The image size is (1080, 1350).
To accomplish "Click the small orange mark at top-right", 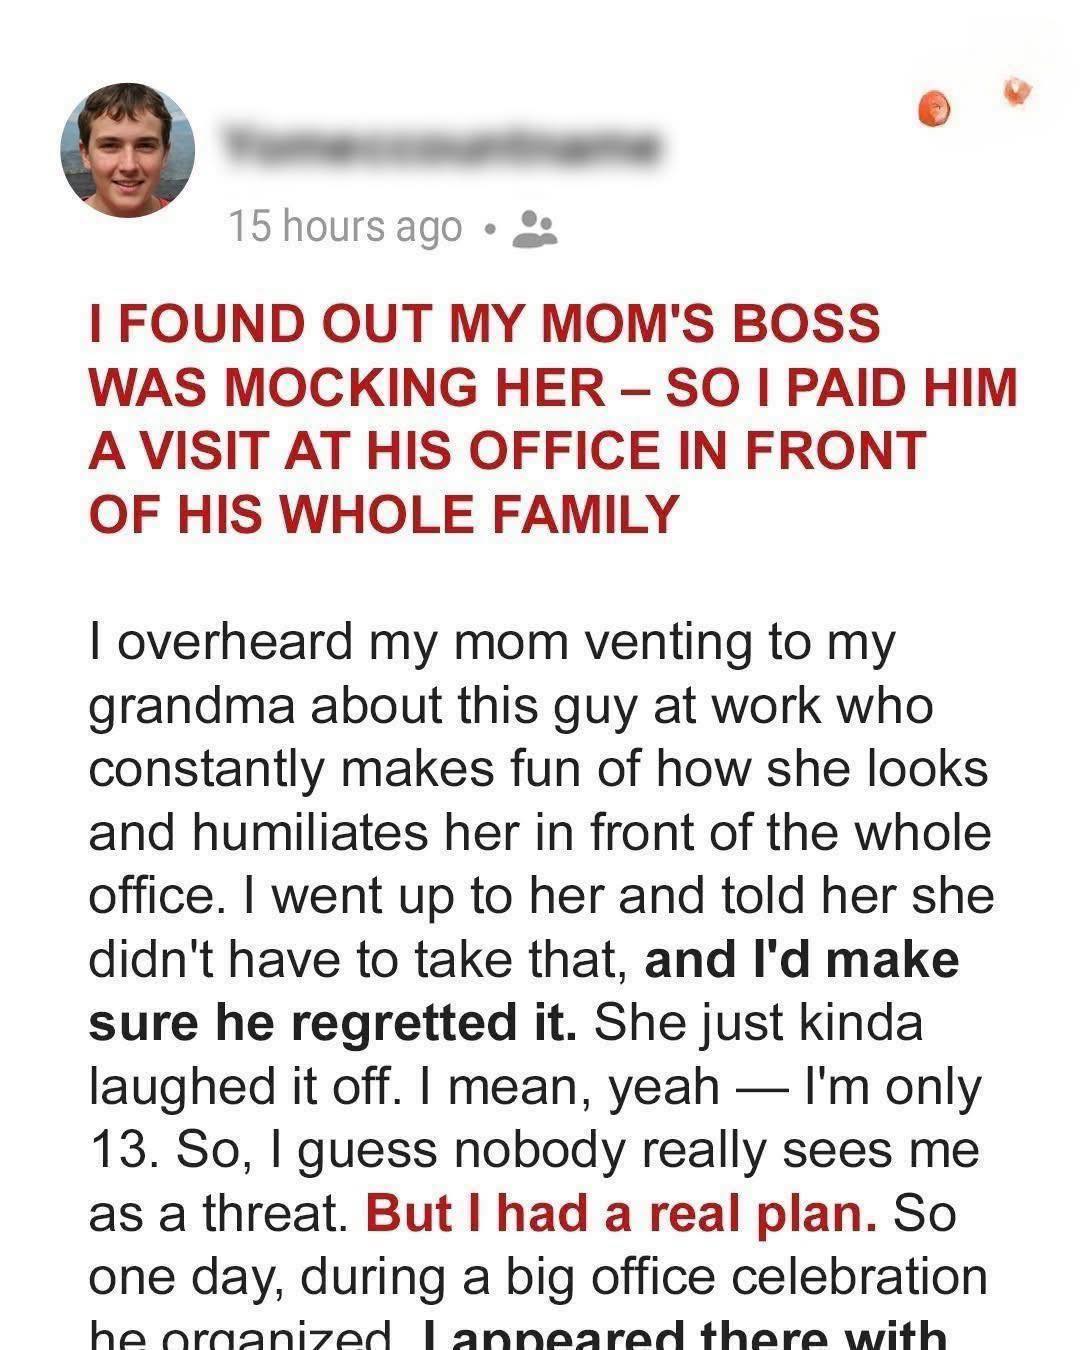I will [x=1018, y=90].
